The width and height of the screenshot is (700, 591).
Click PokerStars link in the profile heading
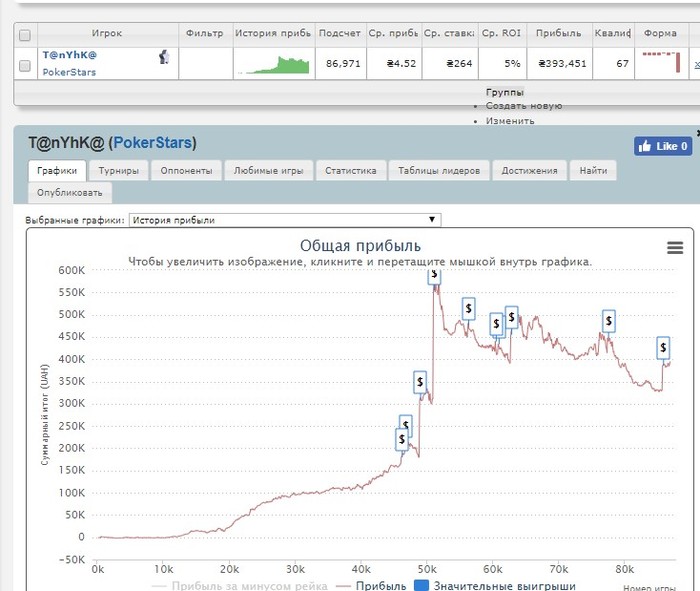[153, 143]
